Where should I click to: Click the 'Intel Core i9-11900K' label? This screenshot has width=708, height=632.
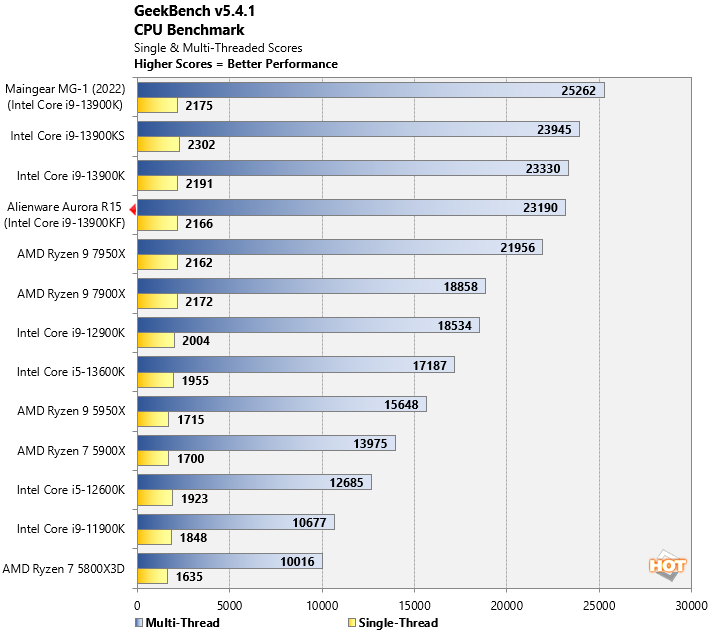point(71,529)
